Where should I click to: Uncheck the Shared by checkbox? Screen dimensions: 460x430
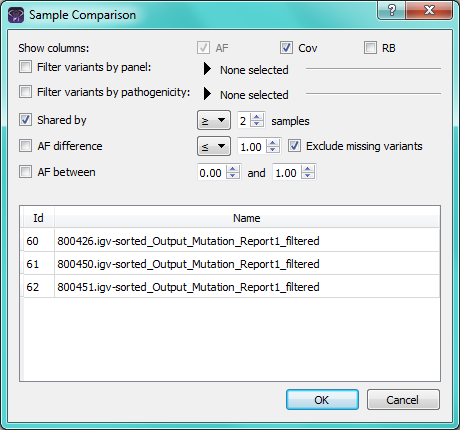point(25,120)
